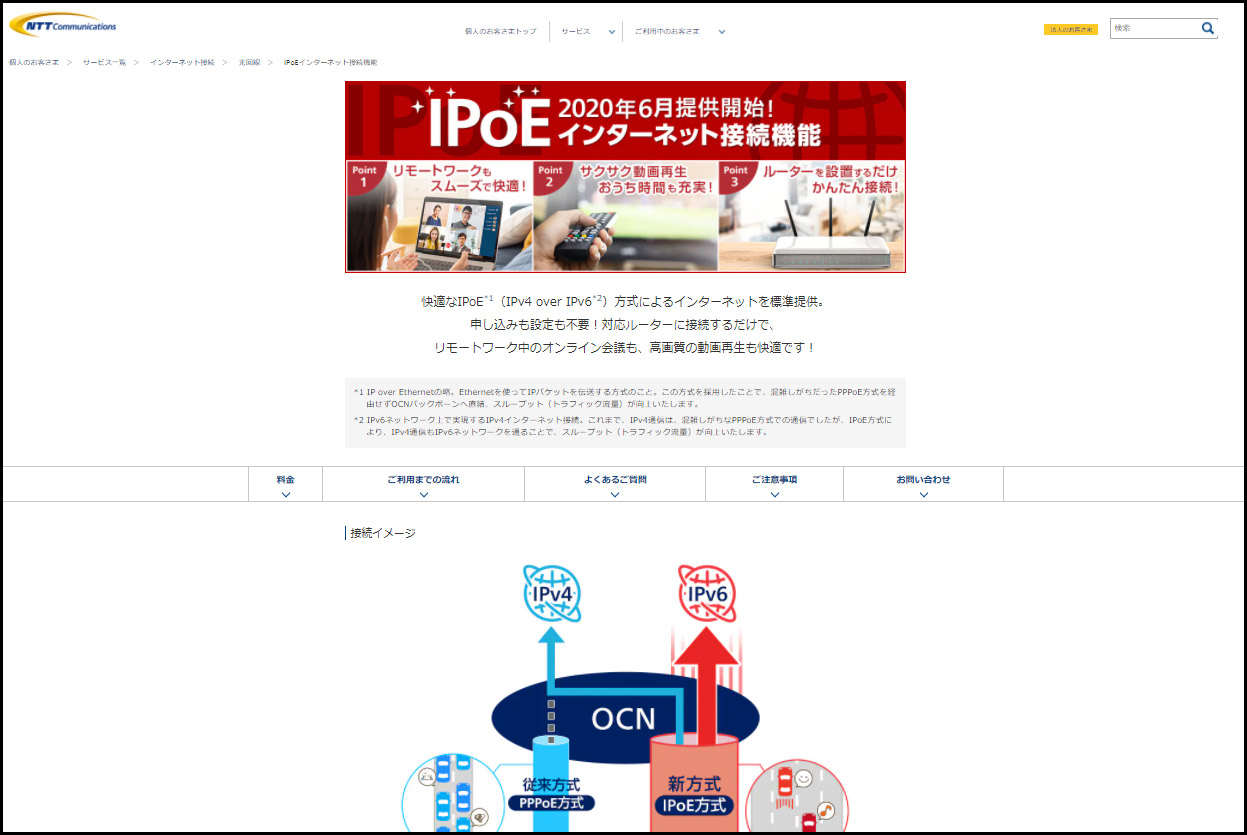
Task: Click the yellow 法人のお客さま button
Action: click(x=1071, y=30)
